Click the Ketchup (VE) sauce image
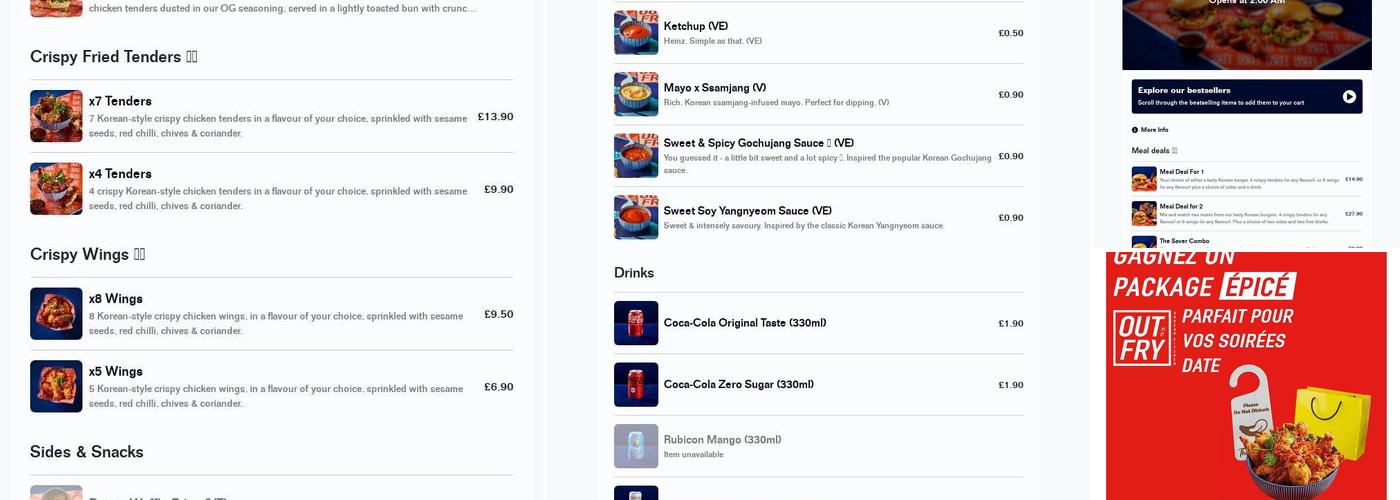This screenshot has width=1400, height=500. point(636,33)
